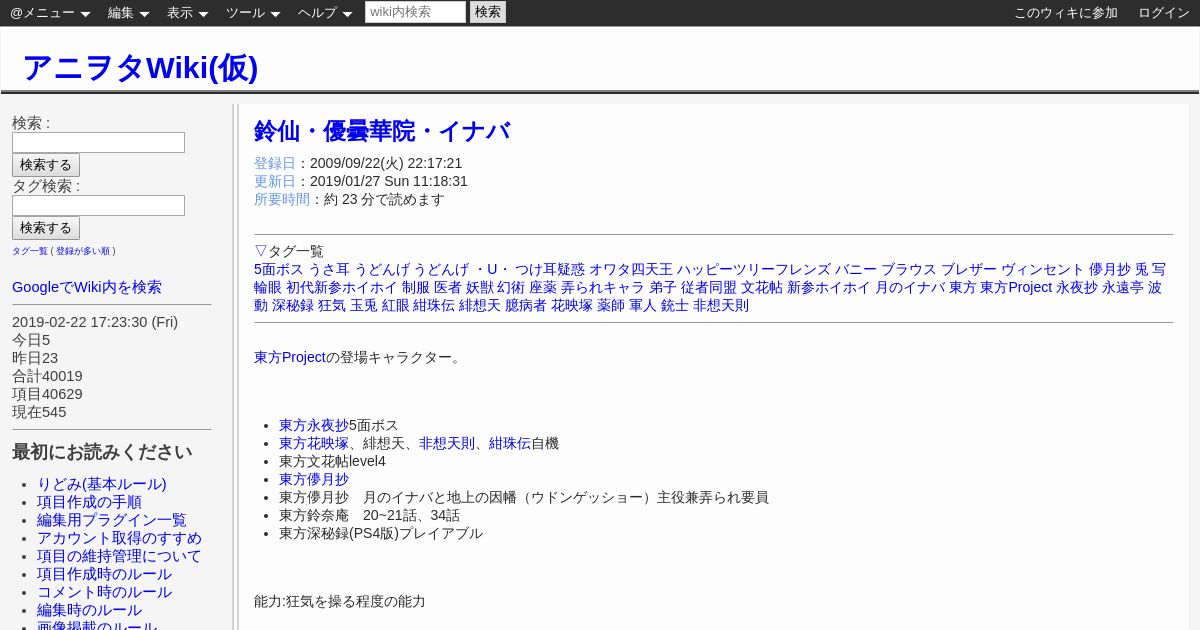Open 登録が多い順 tag sort link
The image size is (1200, 630).
tap(83, 251)
